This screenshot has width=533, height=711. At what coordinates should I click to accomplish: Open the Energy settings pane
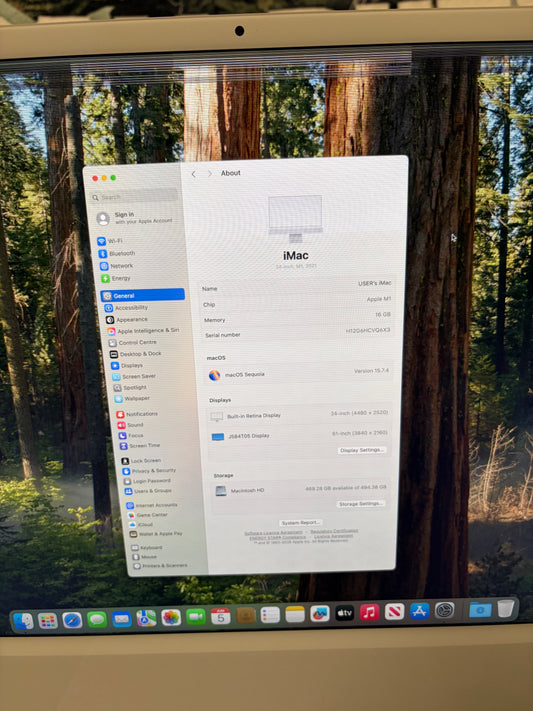(116, 278)
